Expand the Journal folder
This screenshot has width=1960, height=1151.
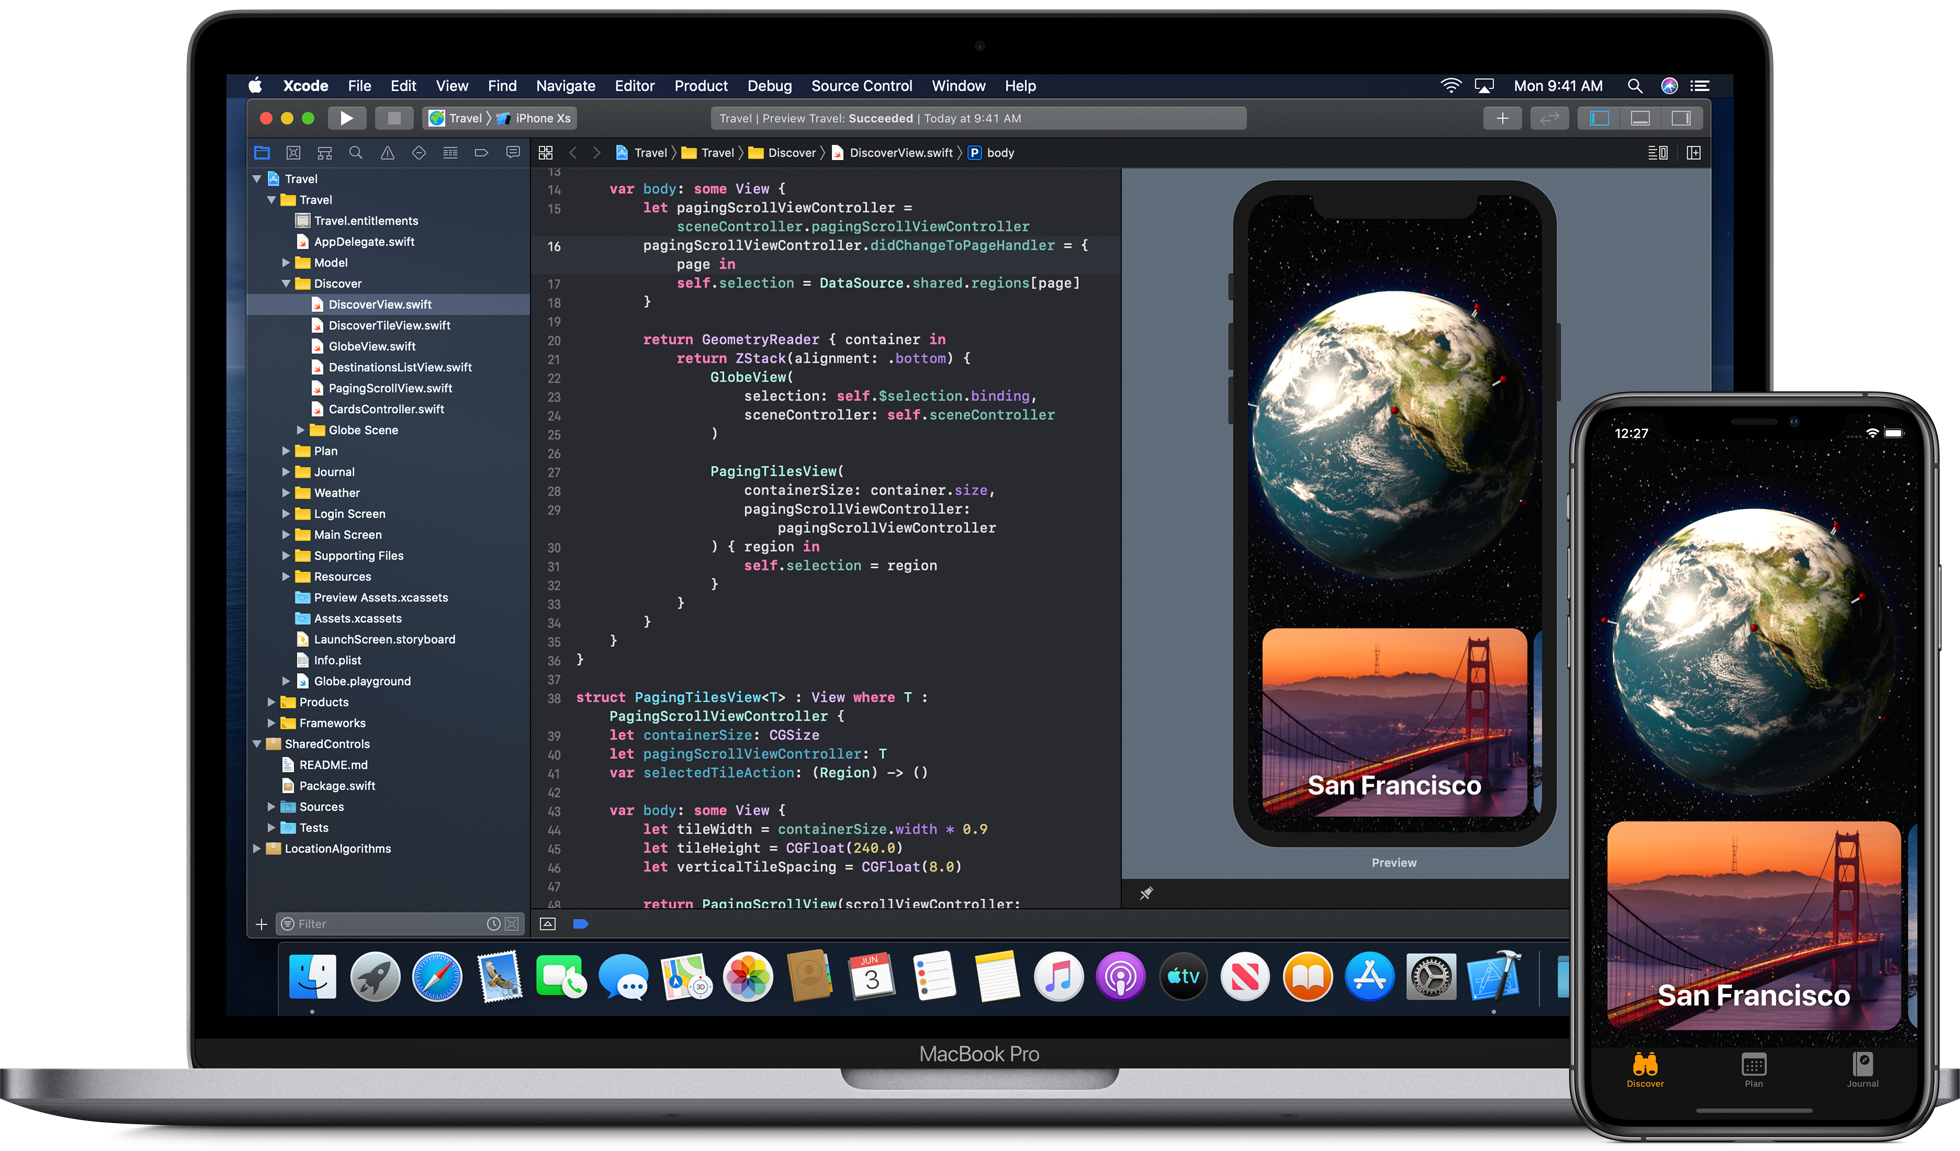[x=286, y=472]
